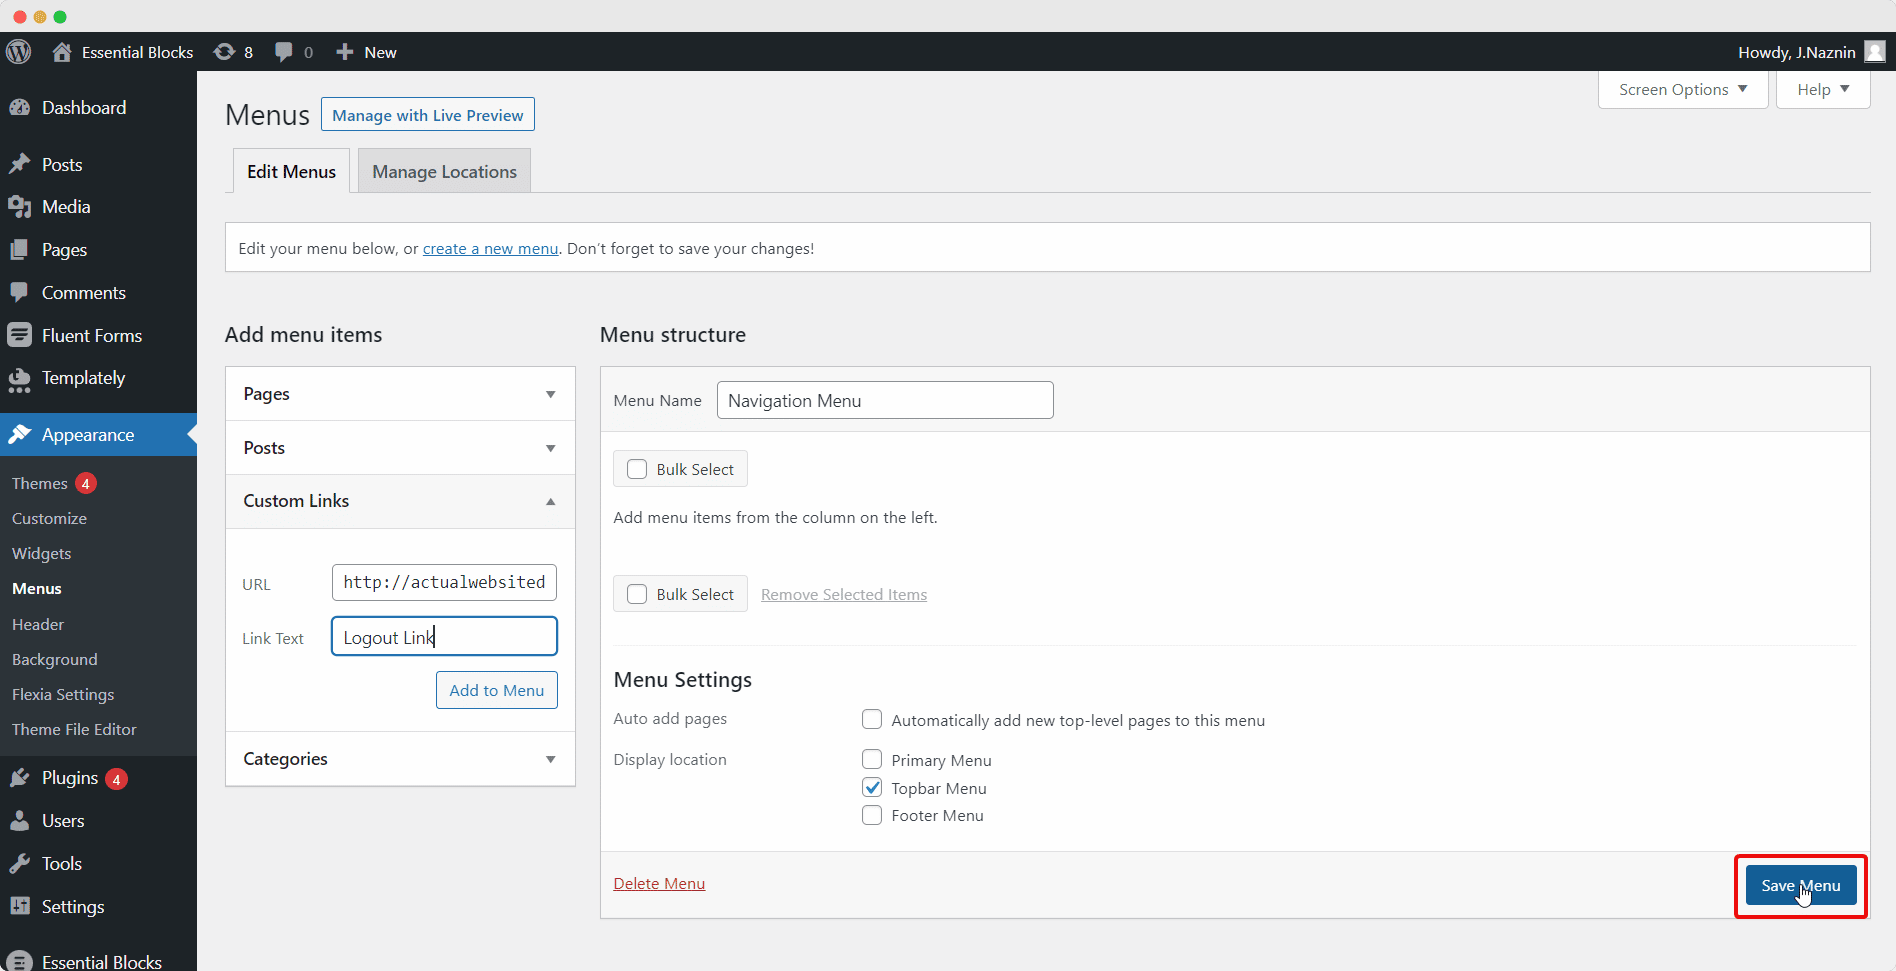Image resolution: width=1896 pixels, height=971 pixels.
Task: Open the create a new menu link
Action: (x=490, y=248)
